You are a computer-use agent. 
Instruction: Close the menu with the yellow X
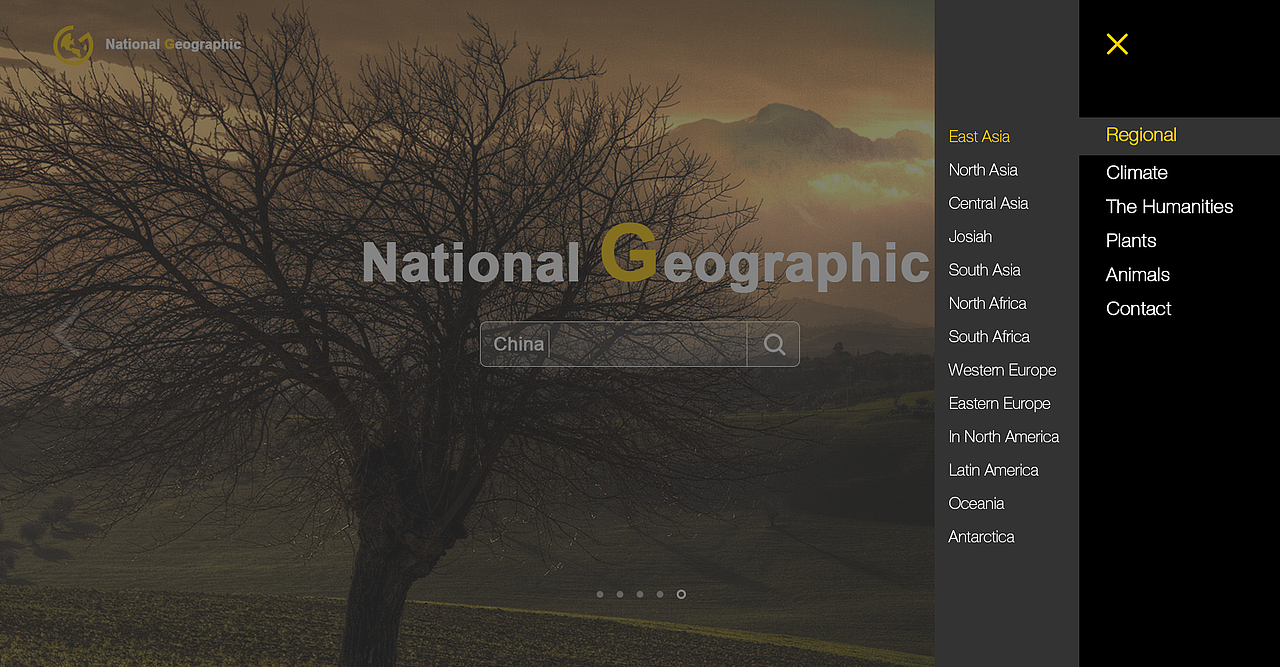tap(1117, 44)
